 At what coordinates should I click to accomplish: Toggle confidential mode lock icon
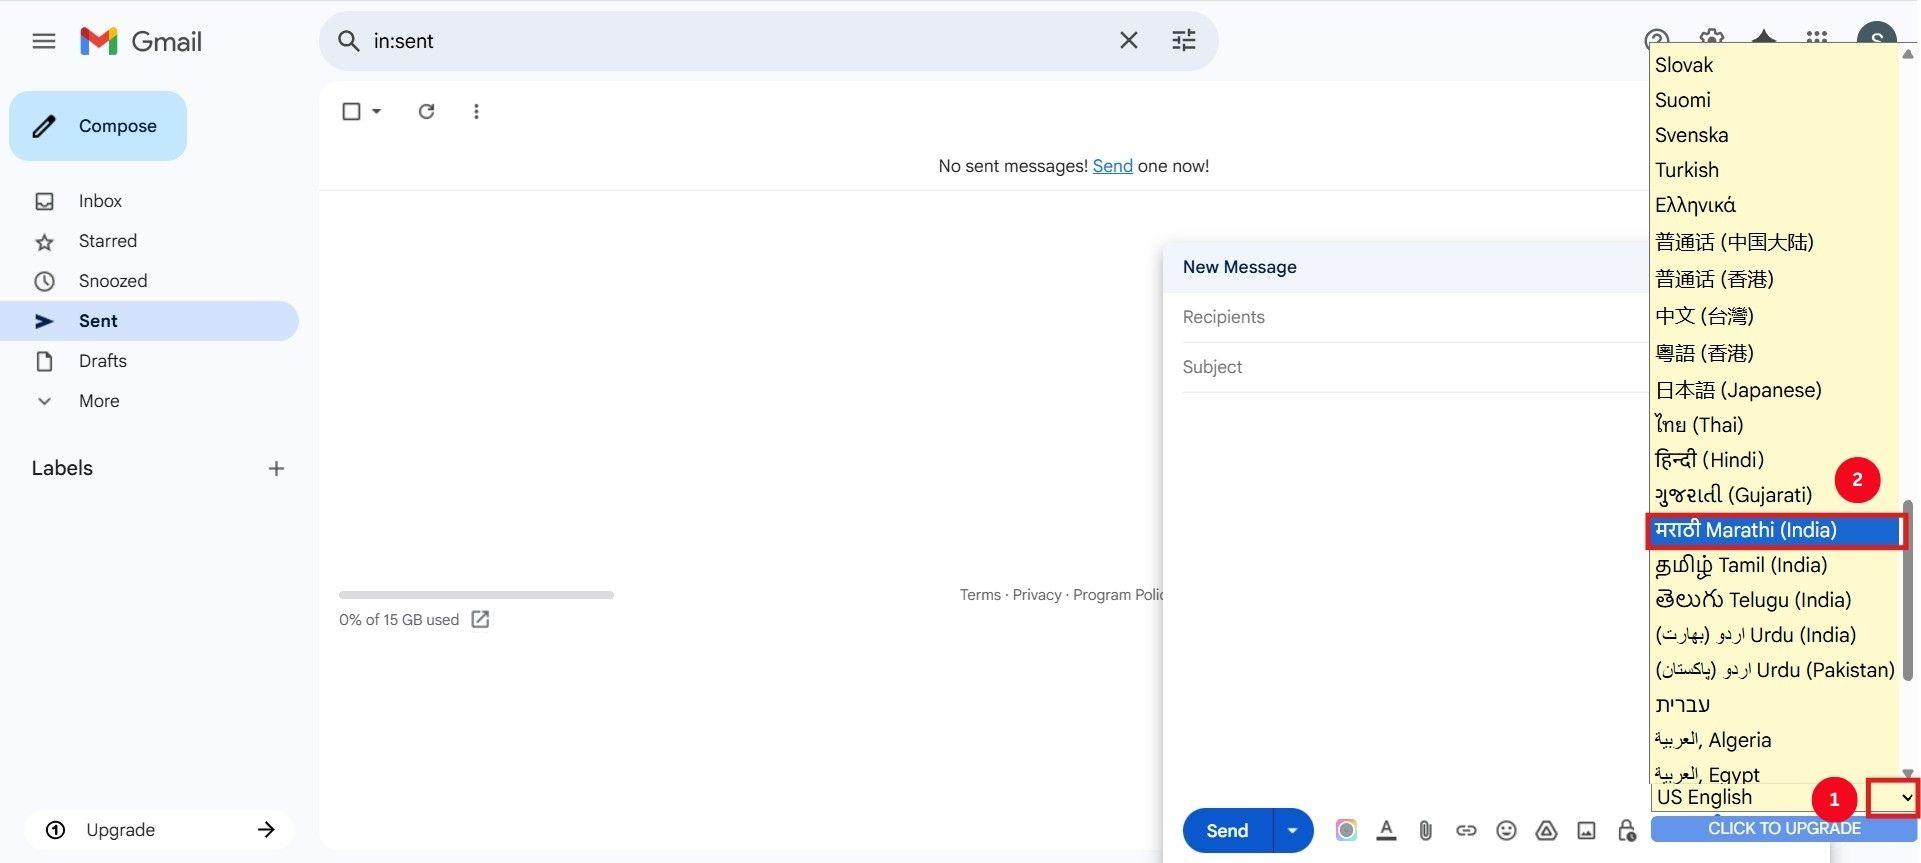(x=1627, y=830)
